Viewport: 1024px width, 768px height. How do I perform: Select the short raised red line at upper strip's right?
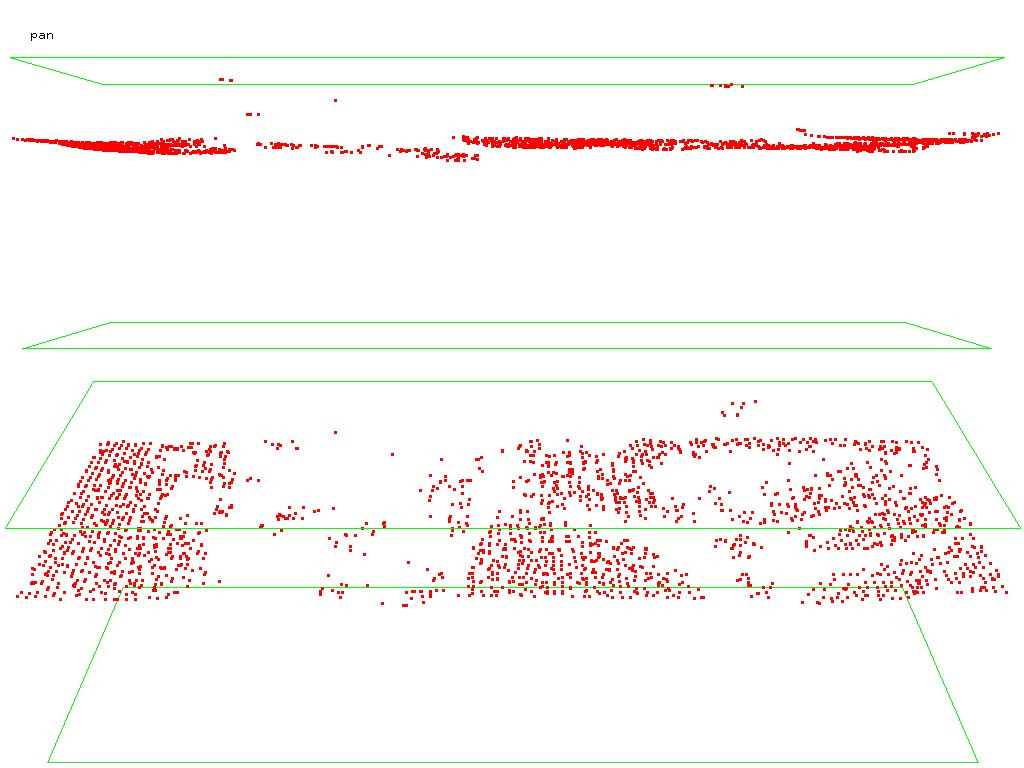click(830, 133)
